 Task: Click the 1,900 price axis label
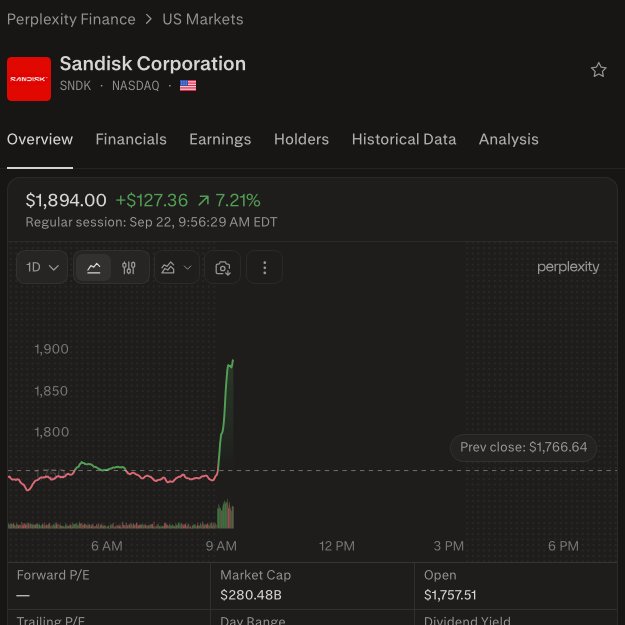click(x=51, y=349)
